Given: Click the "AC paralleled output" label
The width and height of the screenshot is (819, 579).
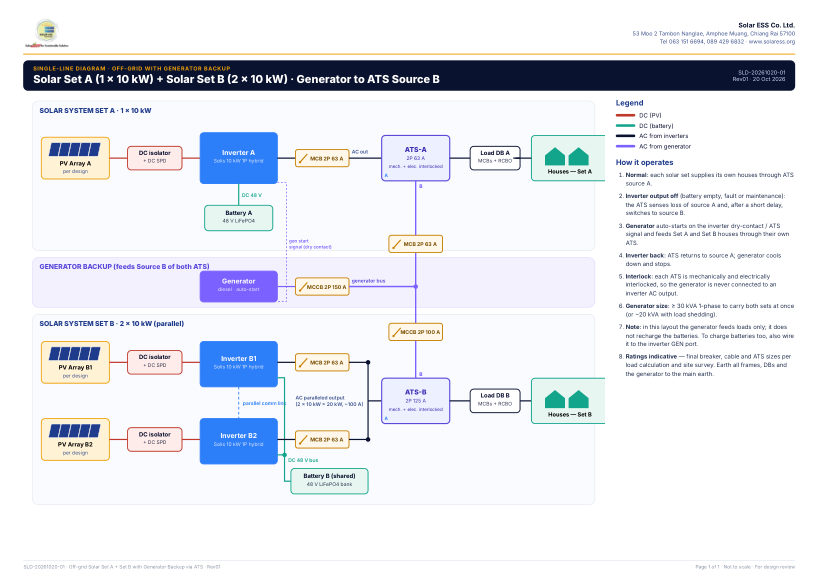Looking at the screenshot, I should click(x=320, y=398).
